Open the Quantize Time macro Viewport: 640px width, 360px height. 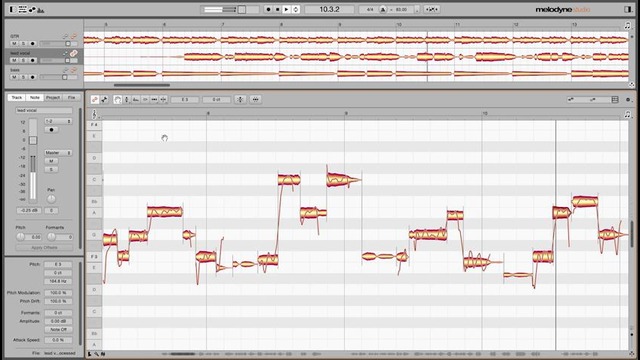[x=256, y=100]
